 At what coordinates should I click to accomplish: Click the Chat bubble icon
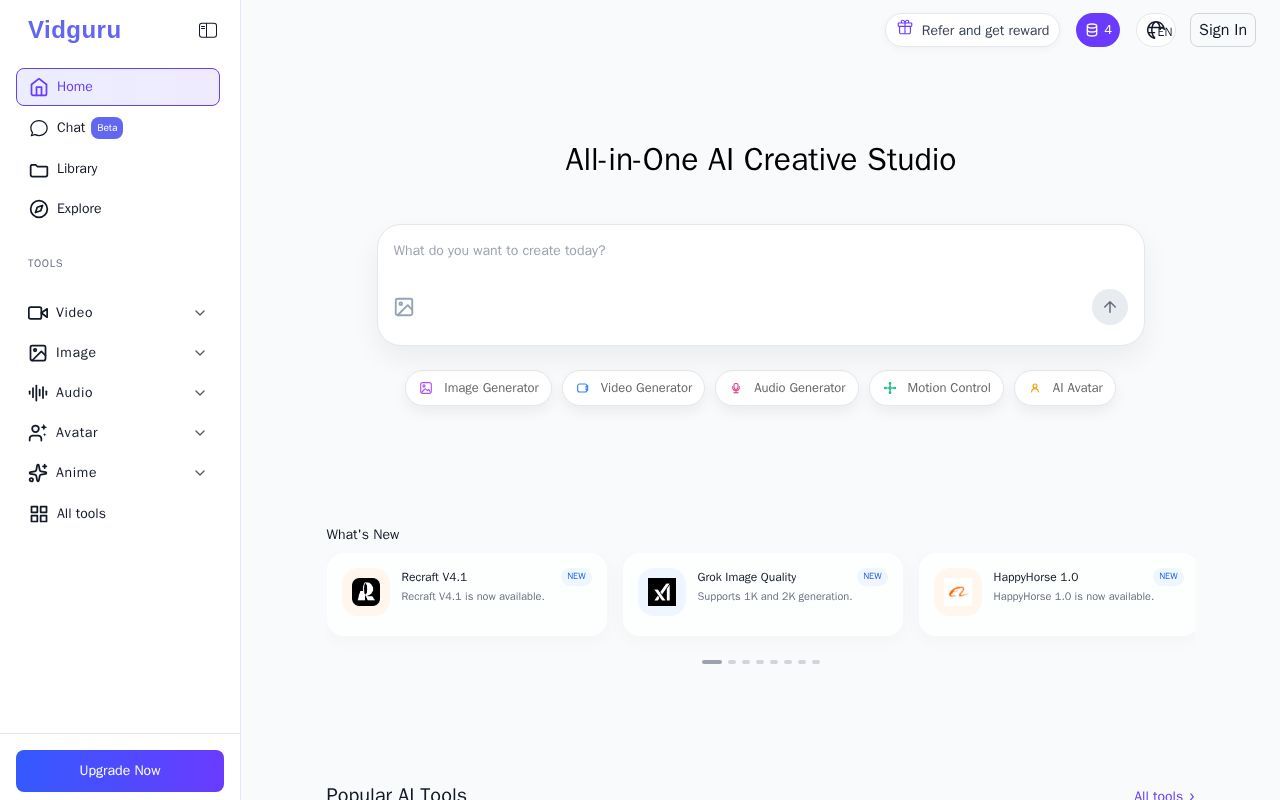(39, 128)
